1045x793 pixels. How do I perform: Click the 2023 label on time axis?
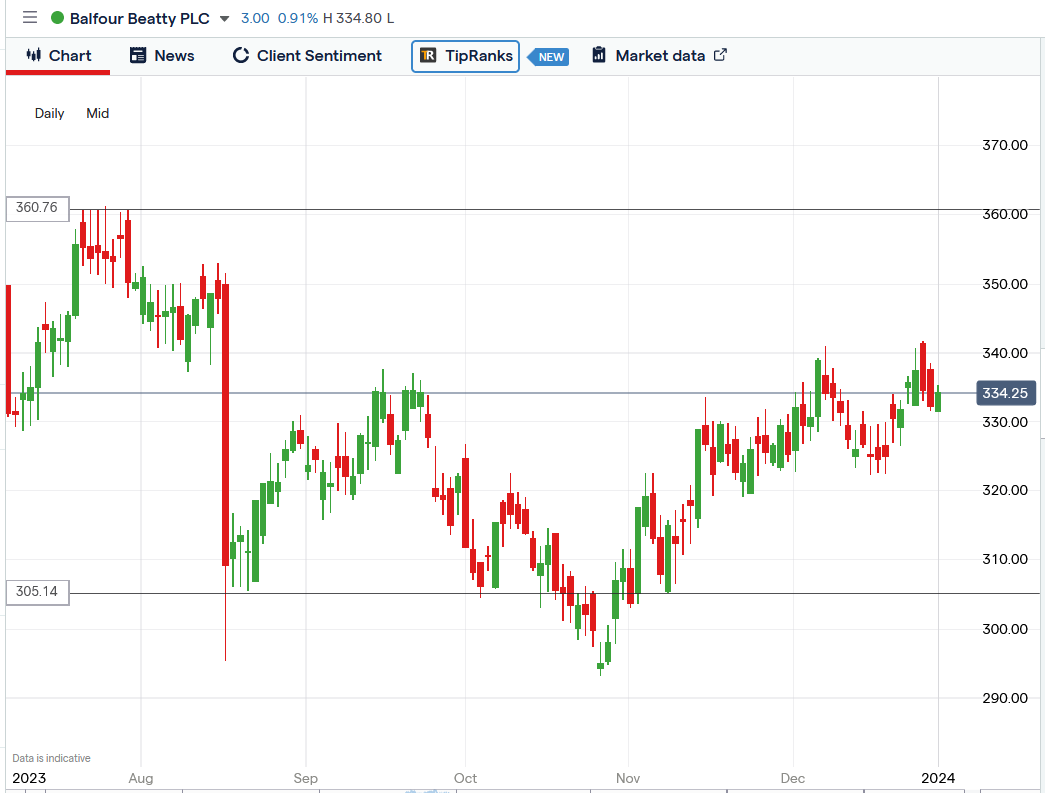[x=29, y=778]
